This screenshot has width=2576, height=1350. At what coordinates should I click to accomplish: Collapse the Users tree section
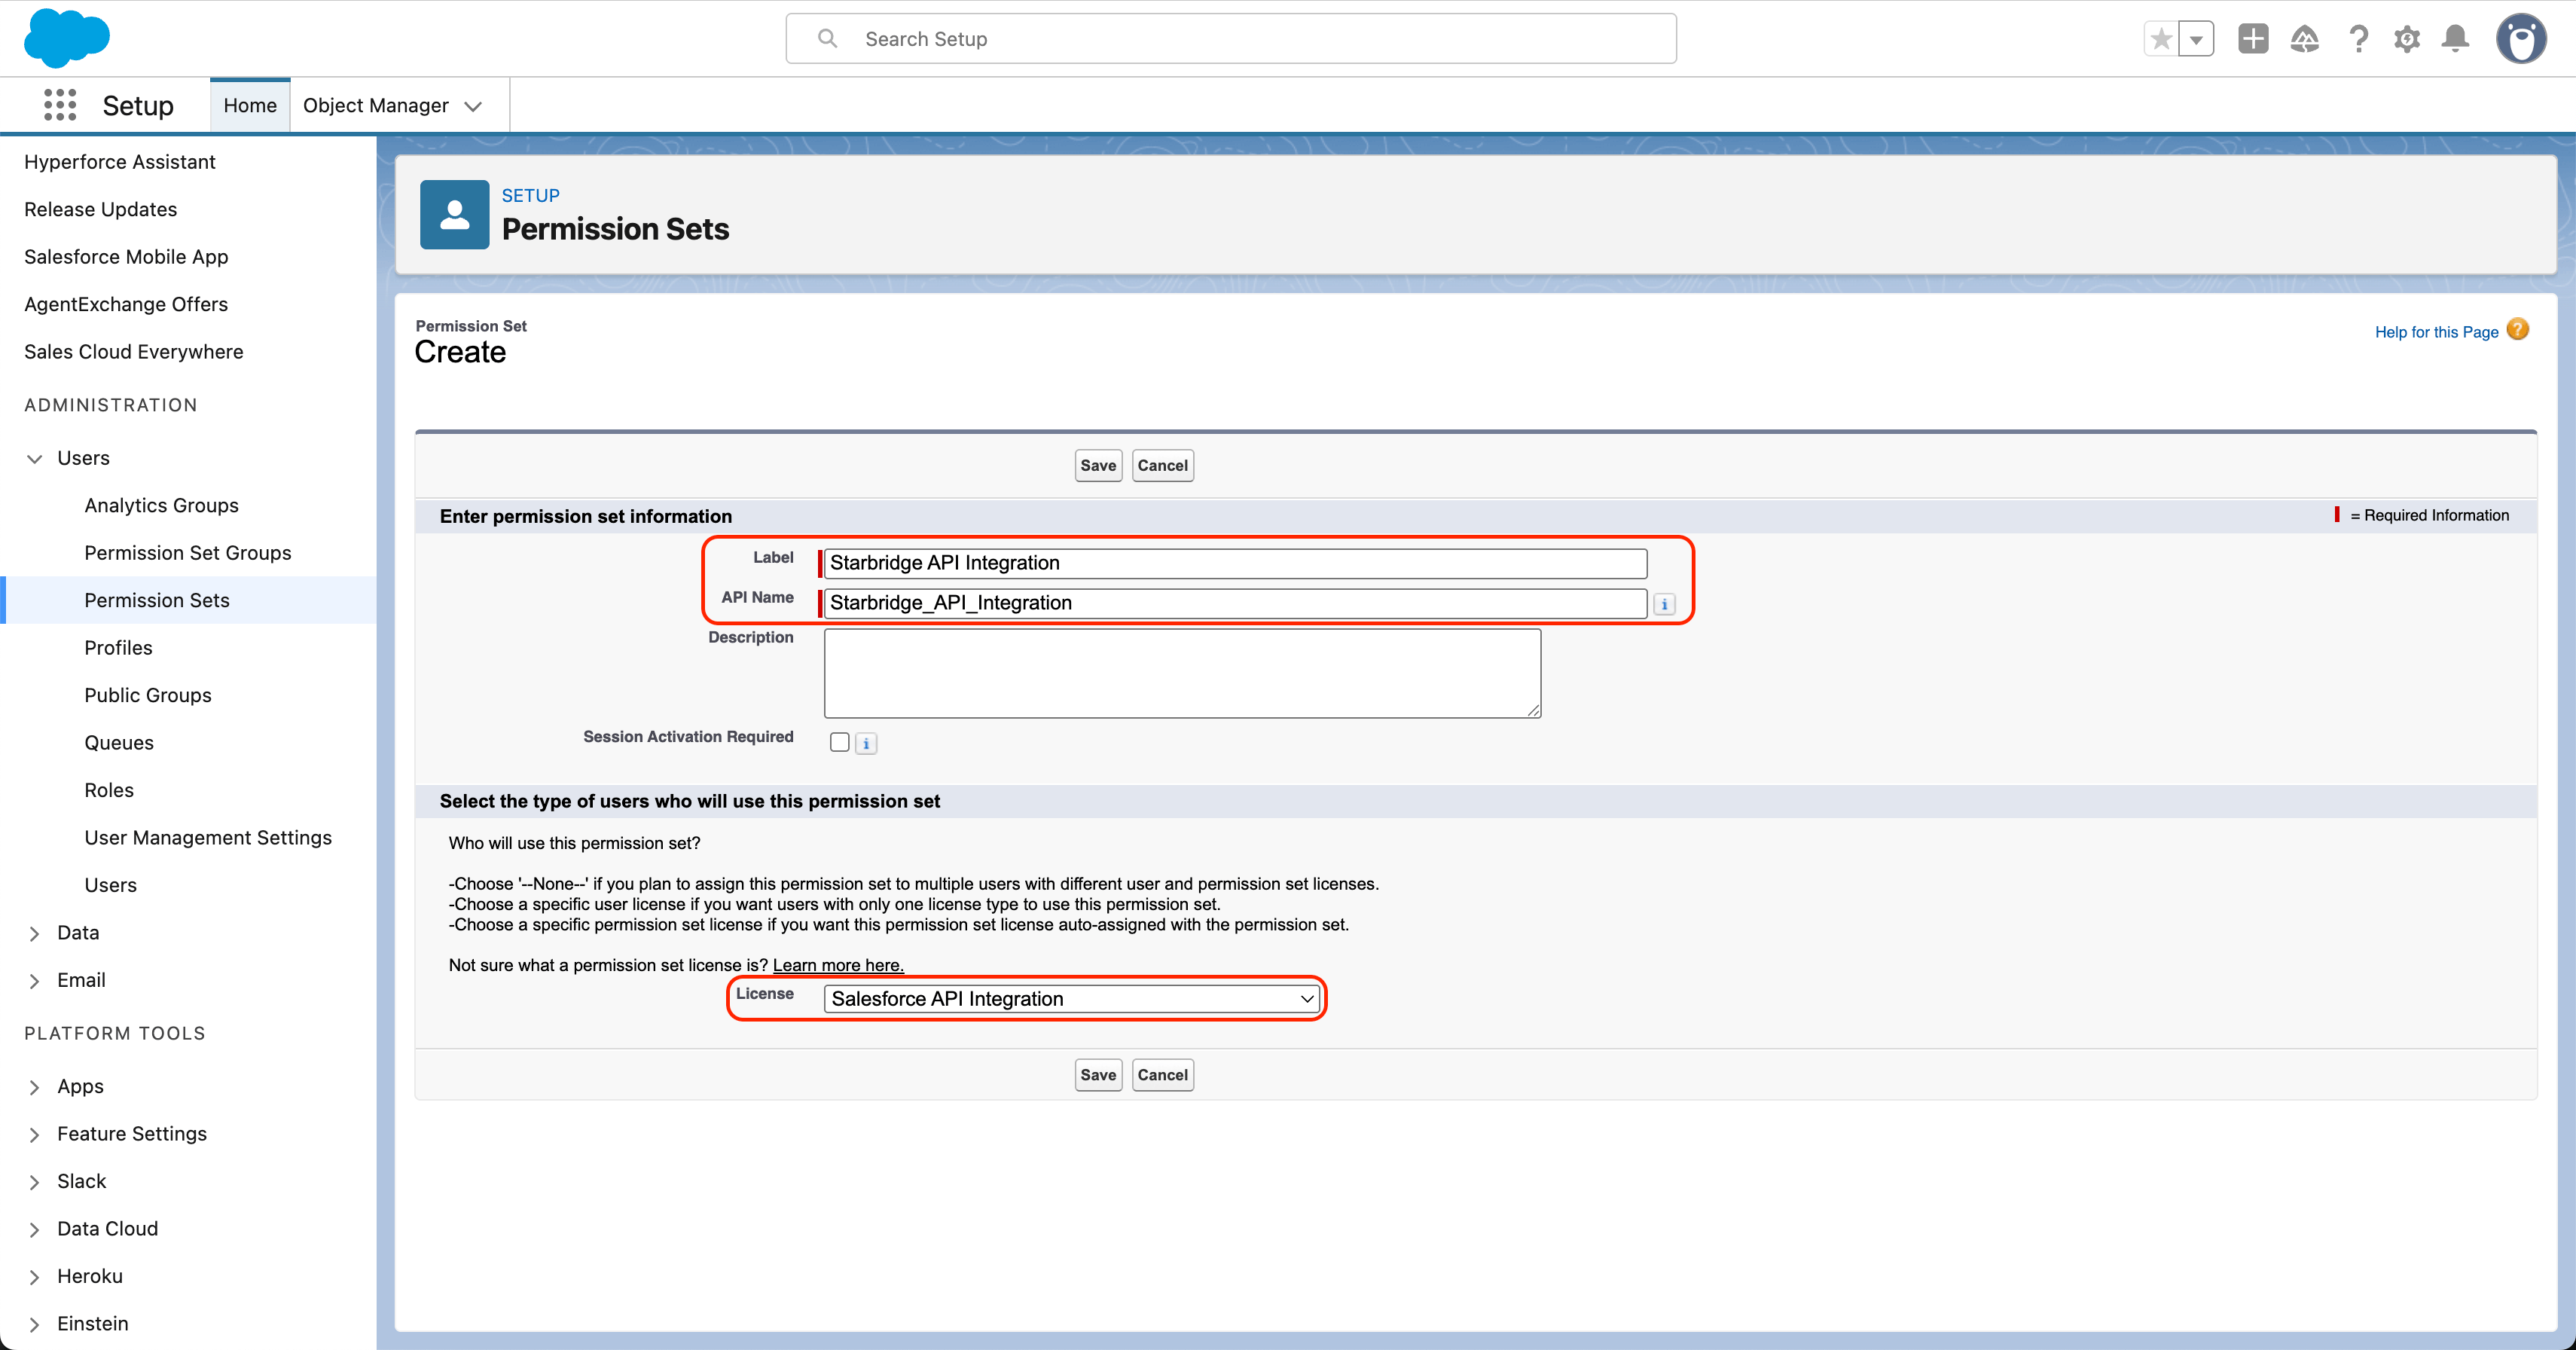click(34, 458)
